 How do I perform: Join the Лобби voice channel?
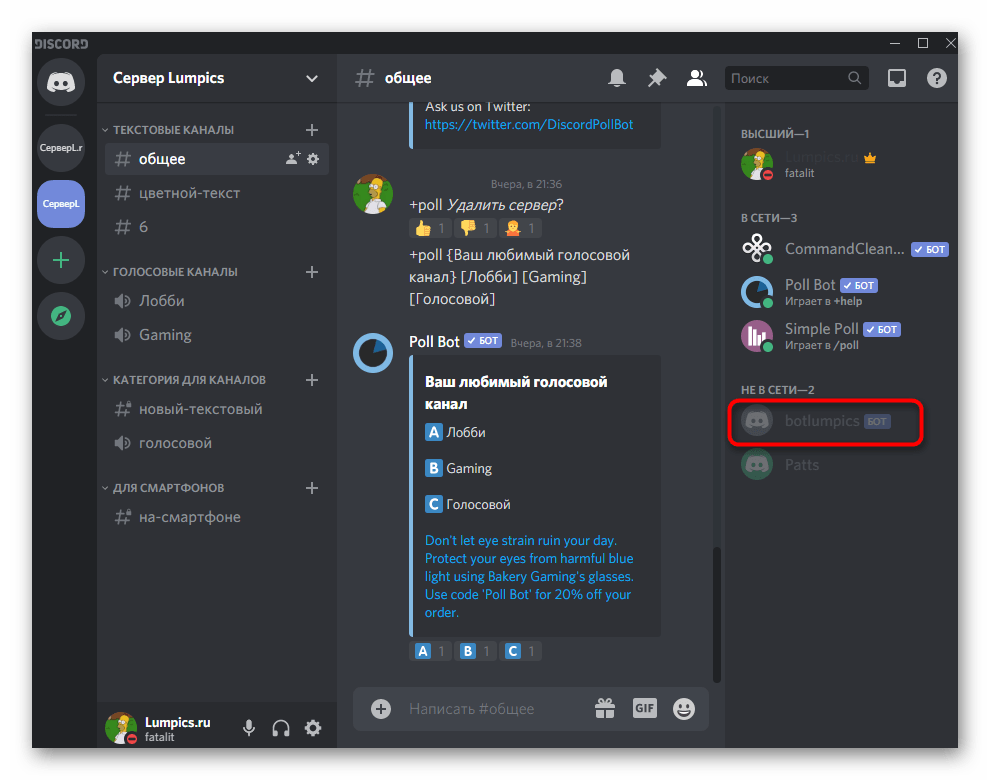pyautogui.click(x=162, y=301)
